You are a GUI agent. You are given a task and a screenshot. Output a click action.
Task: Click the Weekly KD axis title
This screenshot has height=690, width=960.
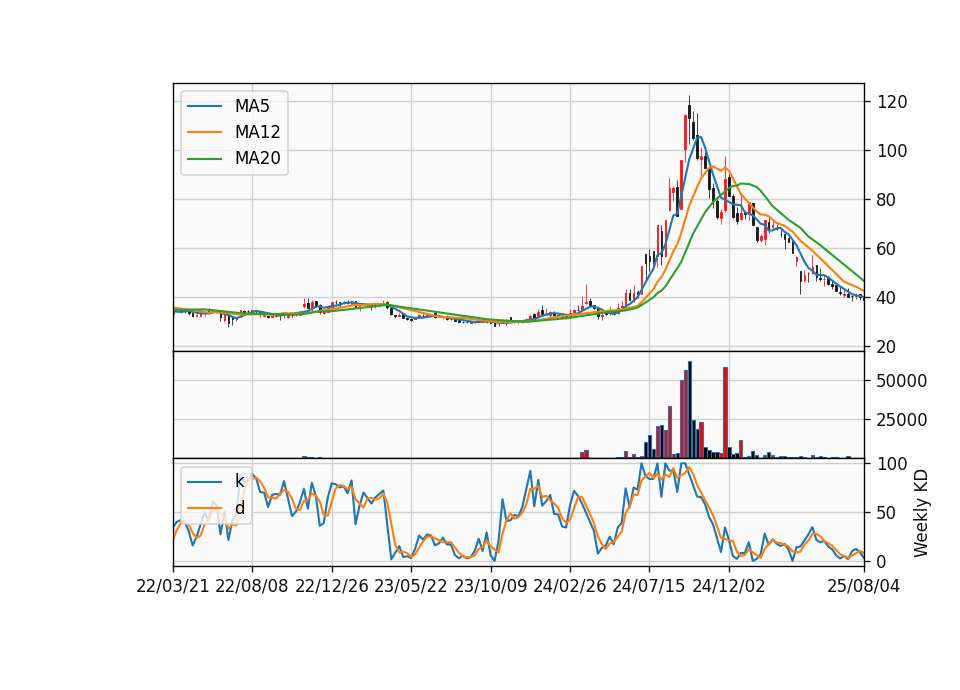pyautogui.click(x=921, y=514)
